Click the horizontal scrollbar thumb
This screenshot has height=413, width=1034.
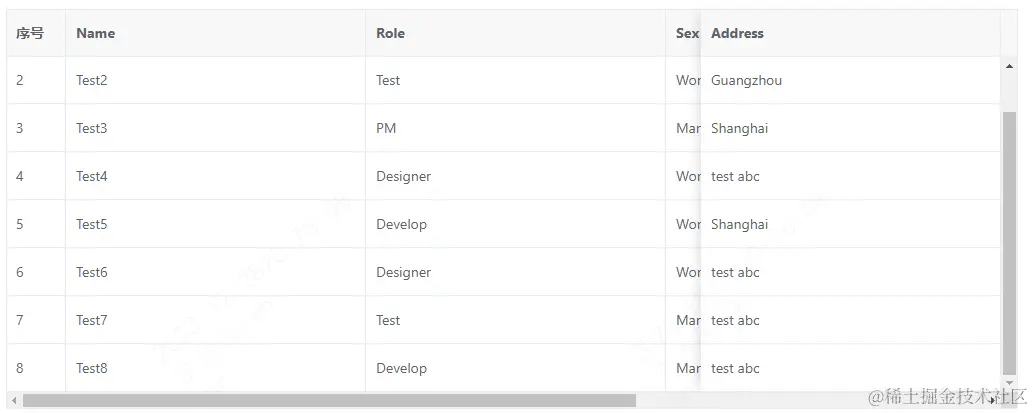(329, 401)
